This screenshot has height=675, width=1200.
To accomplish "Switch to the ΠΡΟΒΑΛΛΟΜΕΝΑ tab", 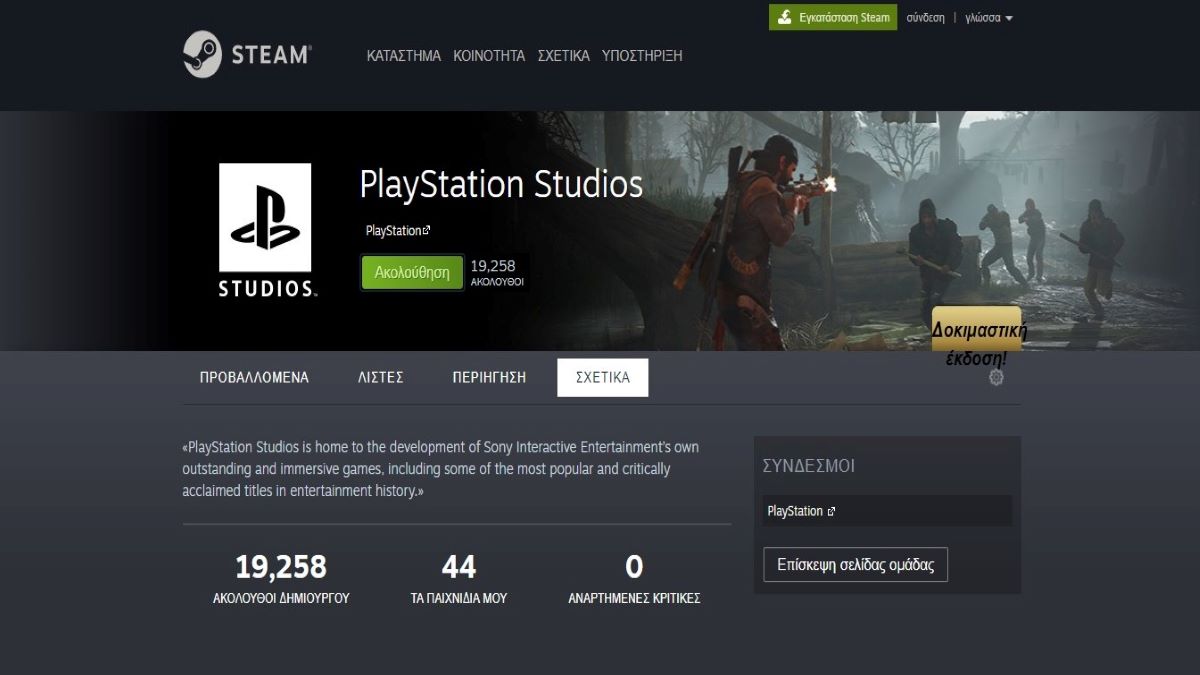I will pyautogui.click(x=254, y=377).
